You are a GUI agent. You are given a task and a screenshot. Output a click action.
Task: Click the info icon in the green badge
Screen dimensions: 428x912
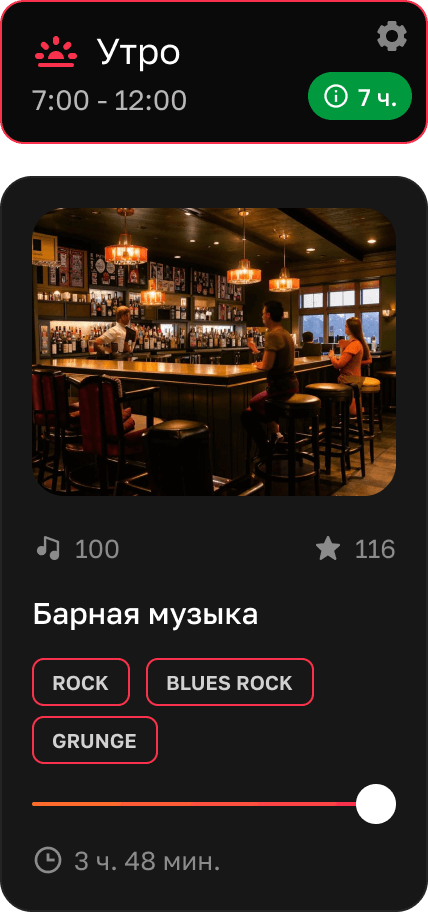coord(336,97)
